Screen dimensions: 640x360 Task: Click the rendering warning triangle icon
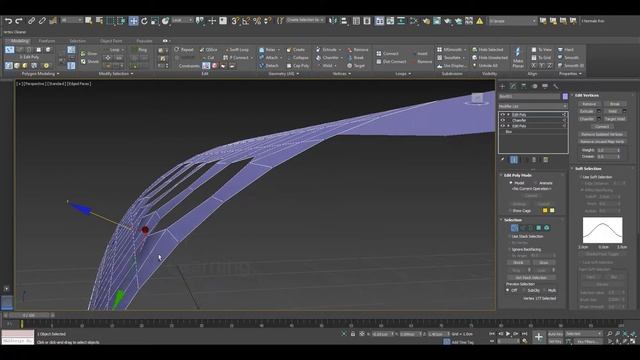coord(480,21)
